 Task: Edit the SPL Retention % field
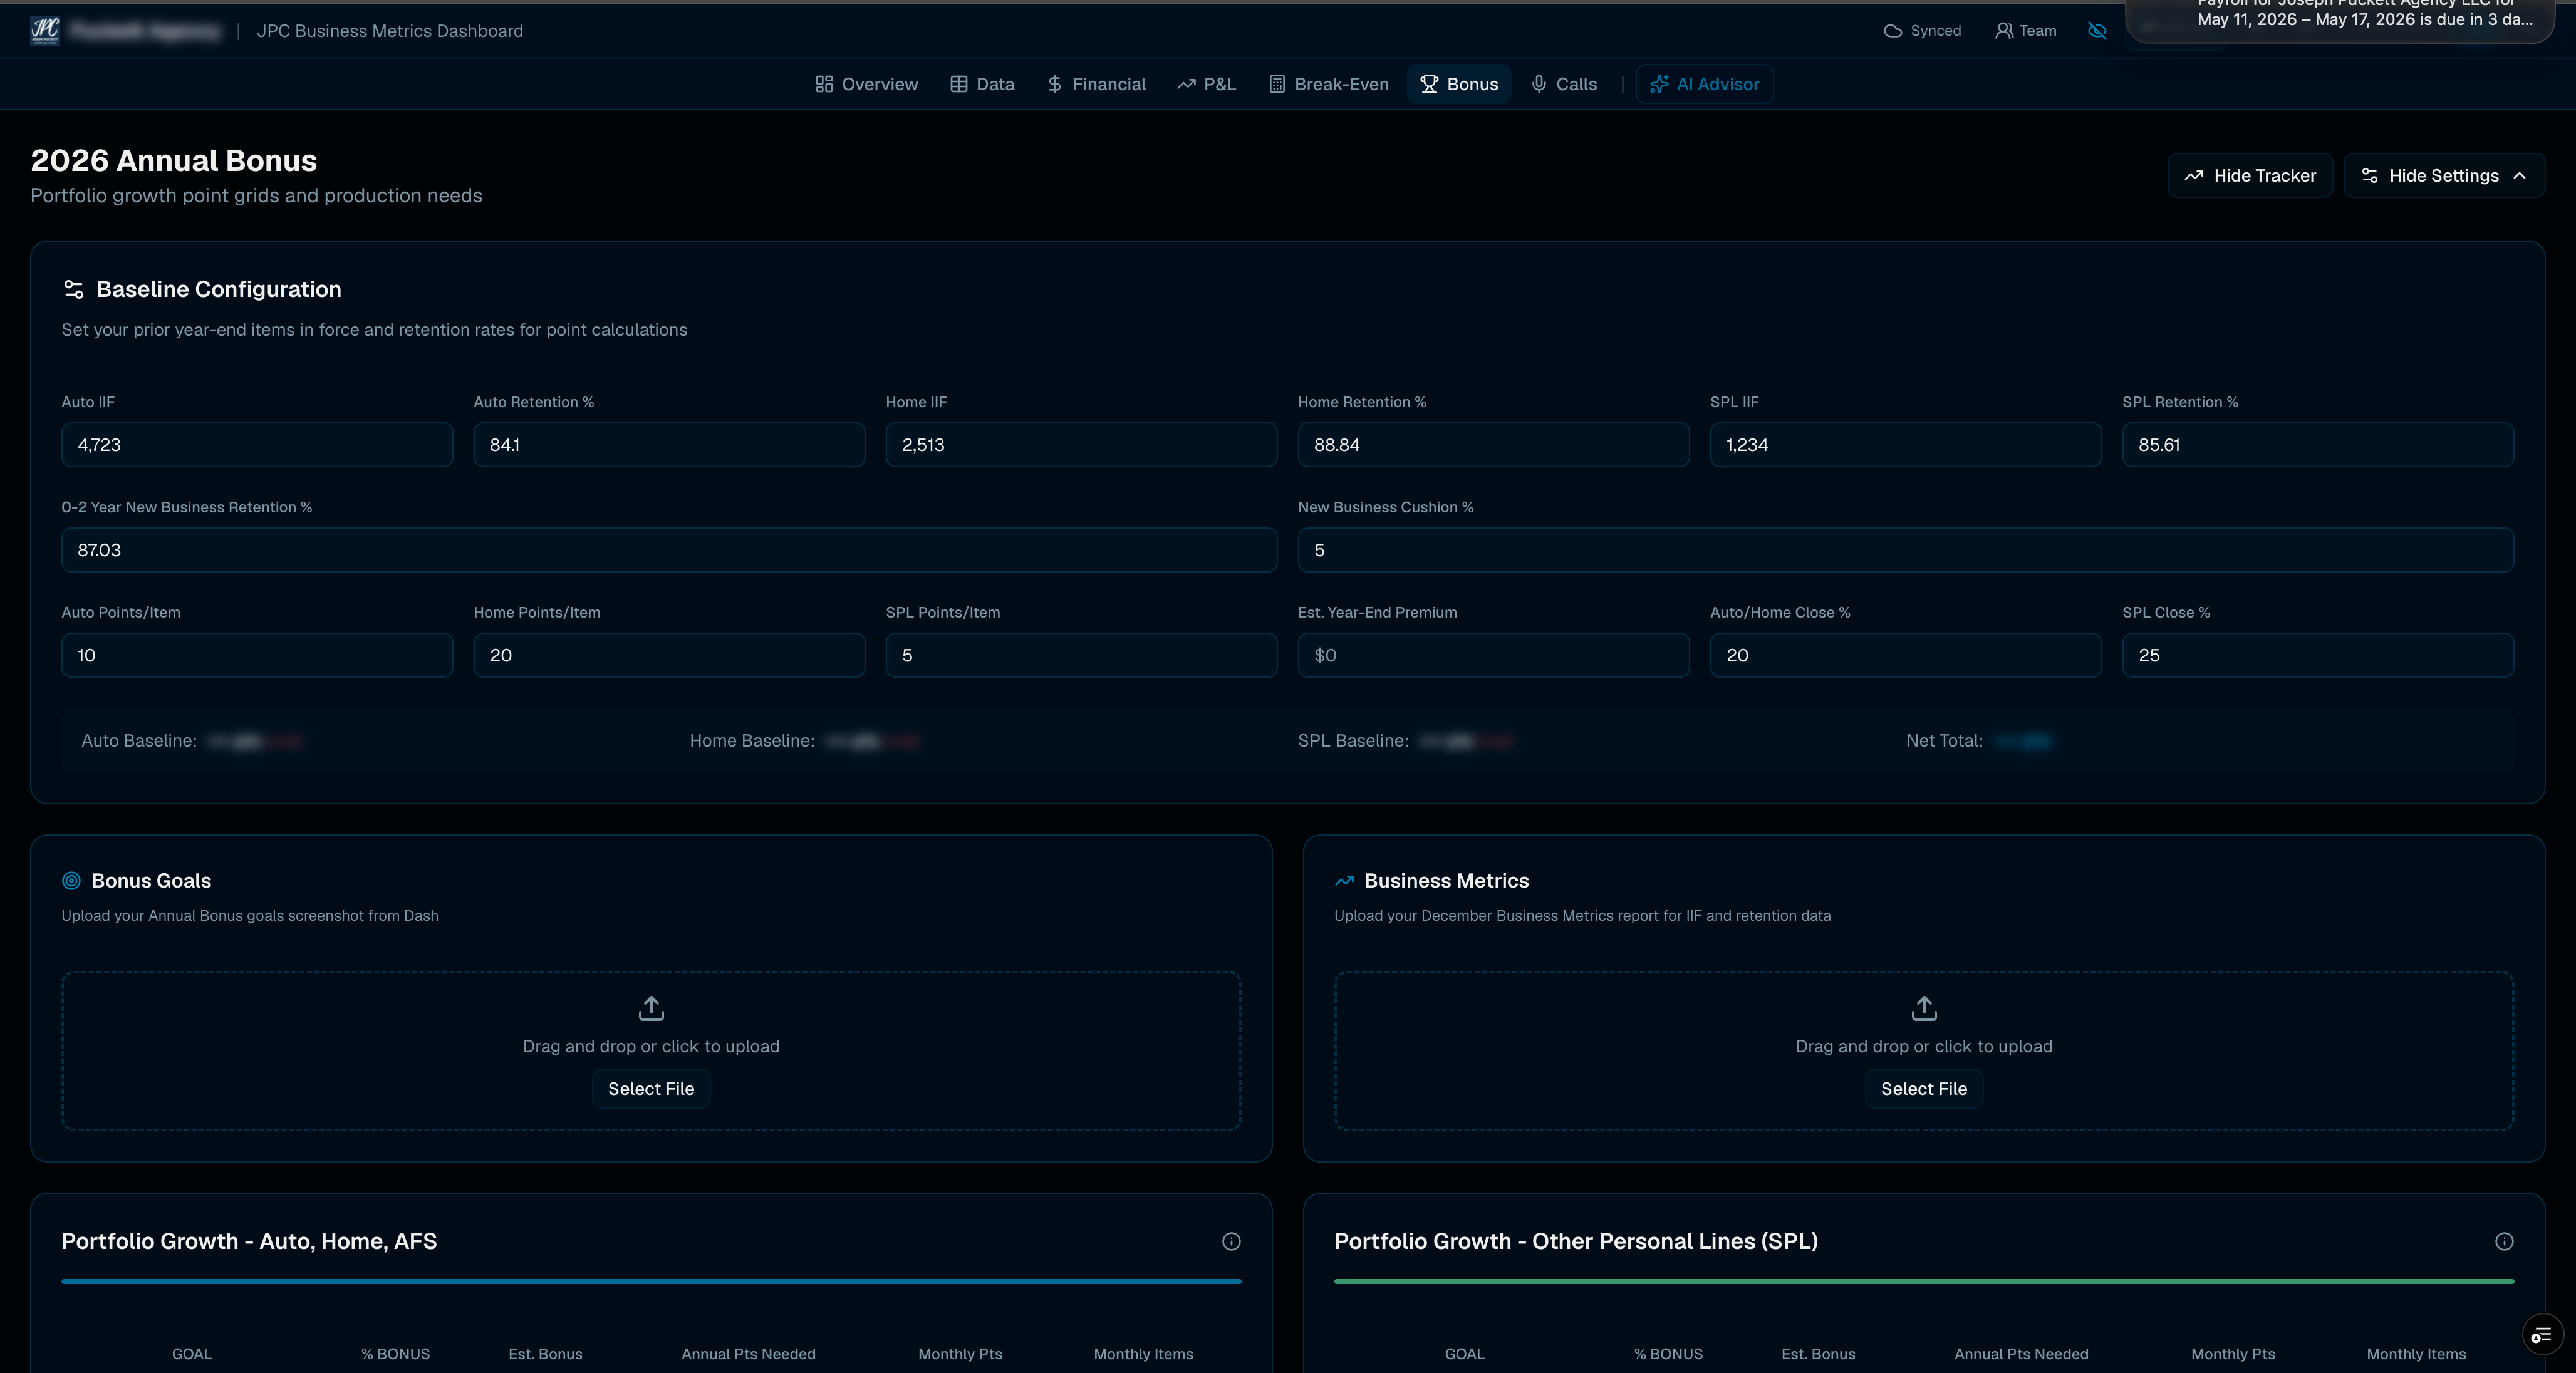tap(2318, 445)
